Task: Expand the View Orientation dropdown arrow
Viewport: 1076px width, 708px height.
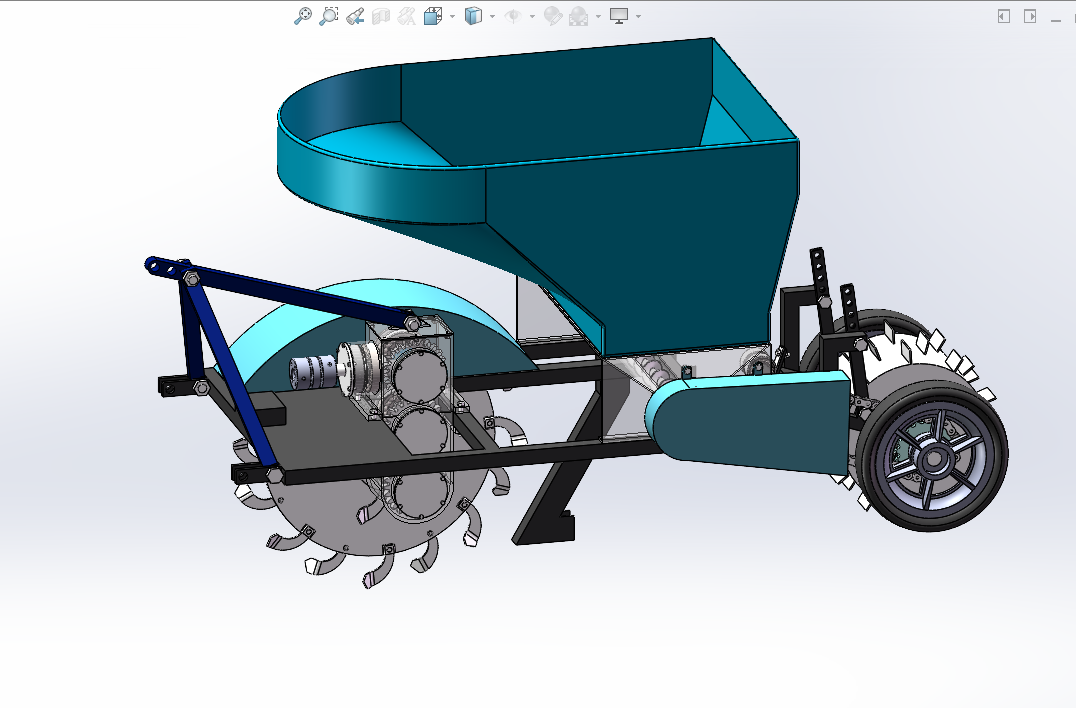Action: point(453,16)
